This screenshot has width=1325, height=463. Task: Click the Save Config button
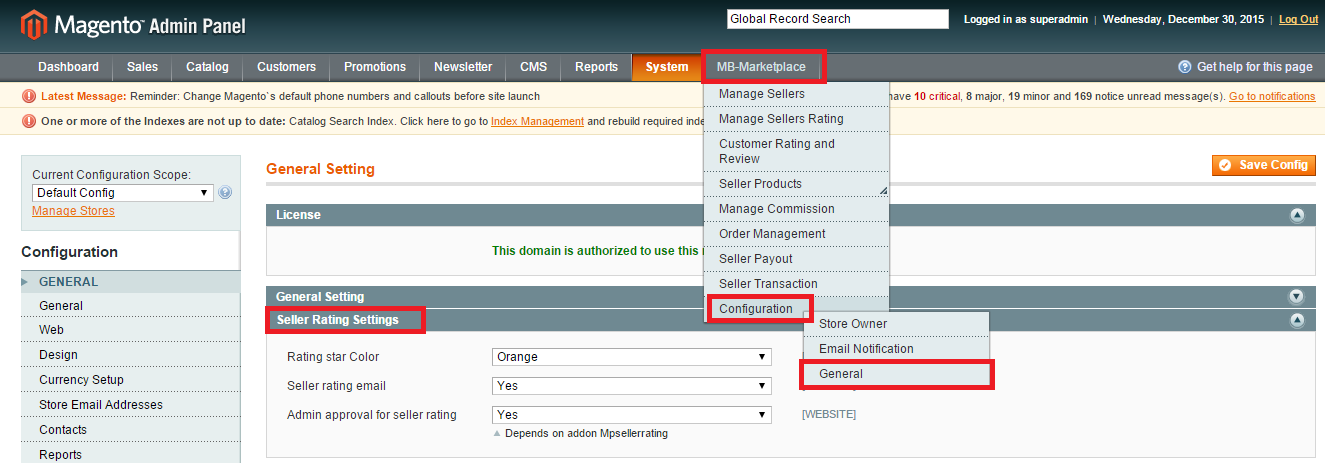(x=1264, y=165)
